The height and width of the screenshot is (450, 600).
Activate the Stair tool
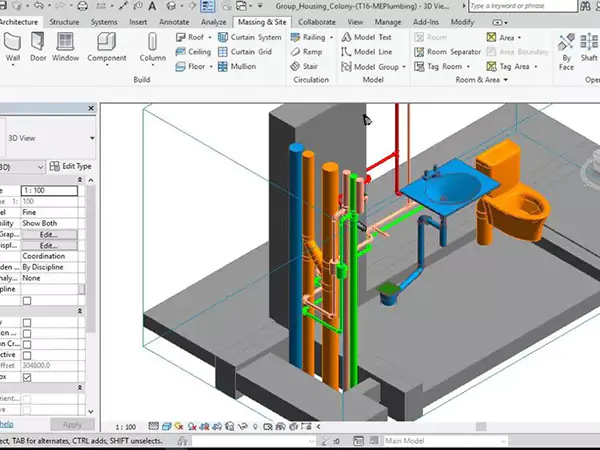[305, 66]
